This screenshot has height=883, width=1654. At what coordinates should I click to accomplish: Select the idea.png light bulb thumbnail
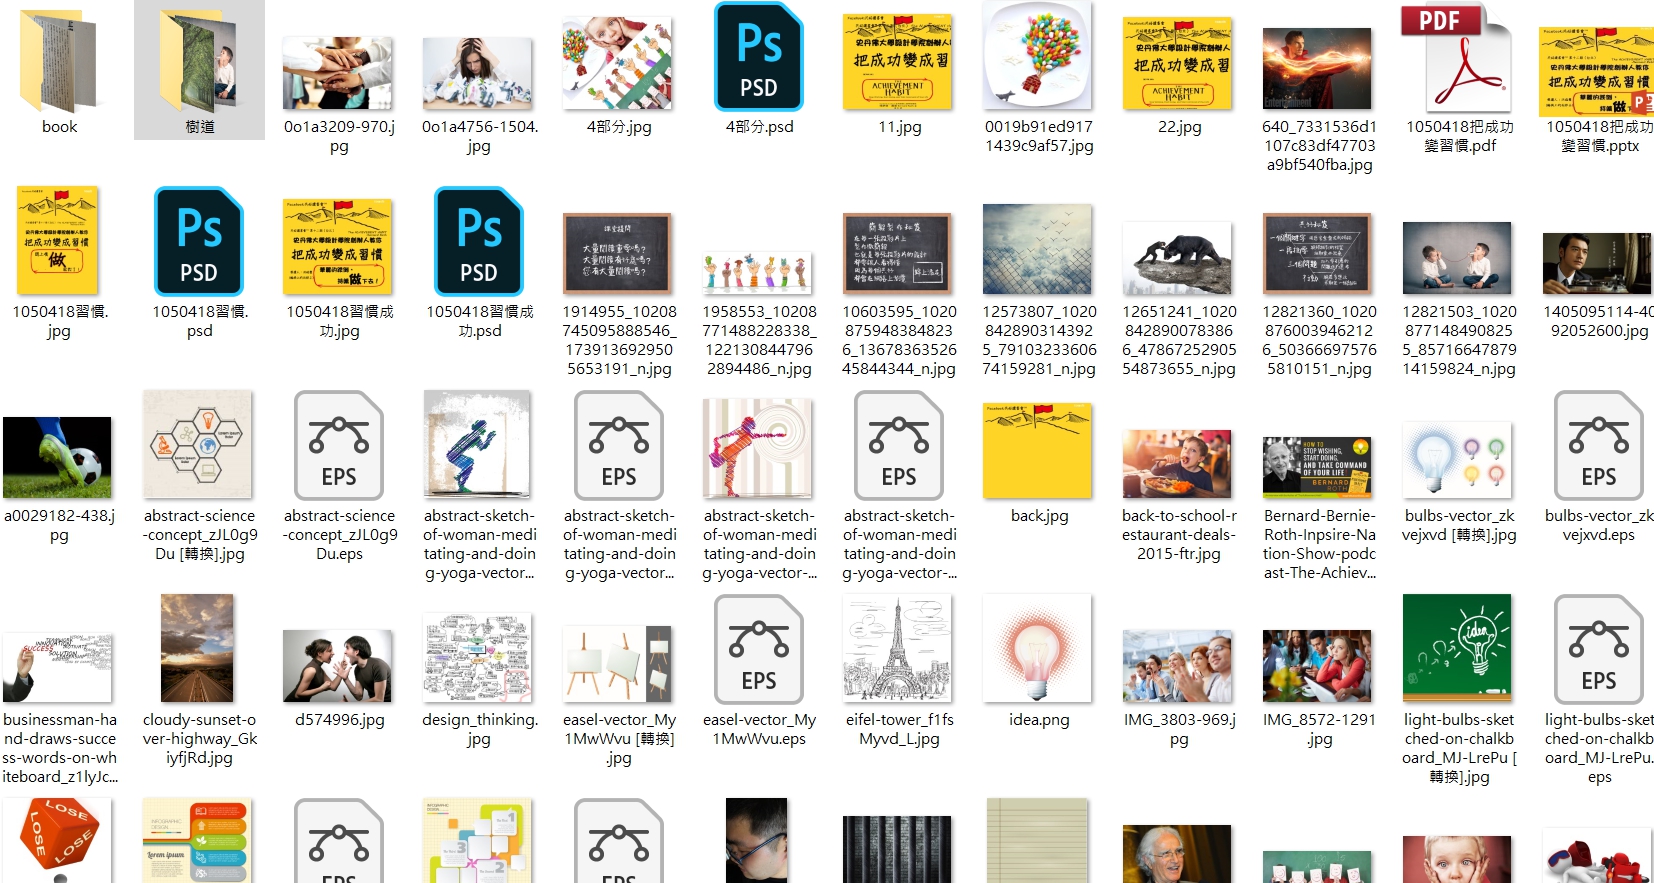click(1038, 650)
